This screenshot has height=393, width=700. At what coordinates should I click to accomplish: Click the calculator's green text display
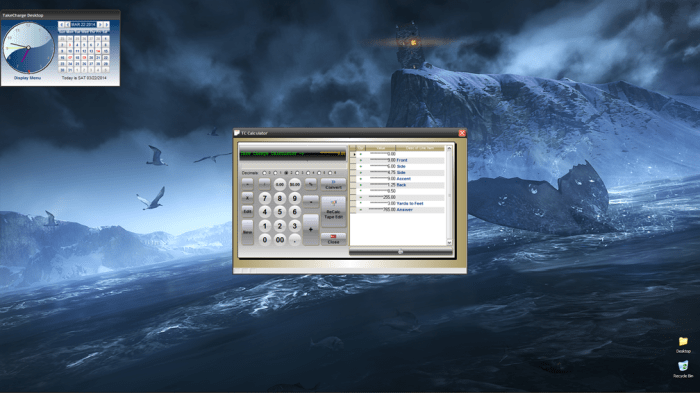(292, 154)
